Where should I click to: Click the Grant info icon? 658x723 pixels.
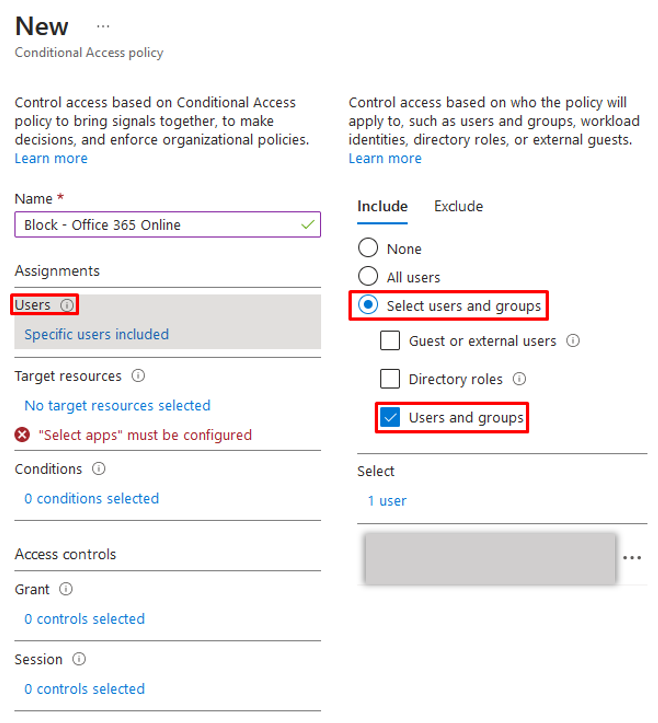pos(66,589)
